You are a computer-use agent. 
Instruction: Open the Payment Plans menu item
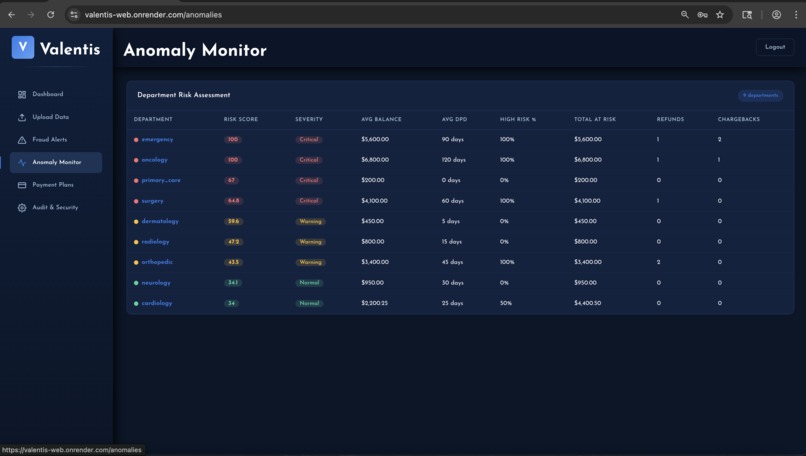(56, 185)
